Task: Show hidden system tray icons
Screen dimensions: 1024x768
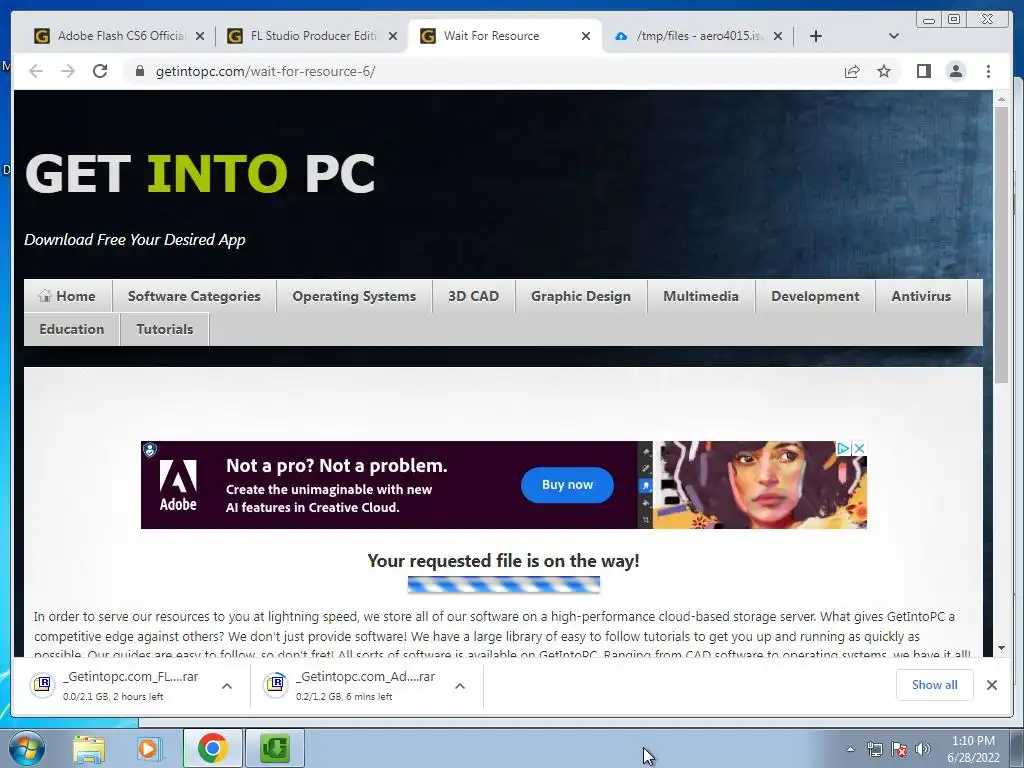Action: point(850,749)
